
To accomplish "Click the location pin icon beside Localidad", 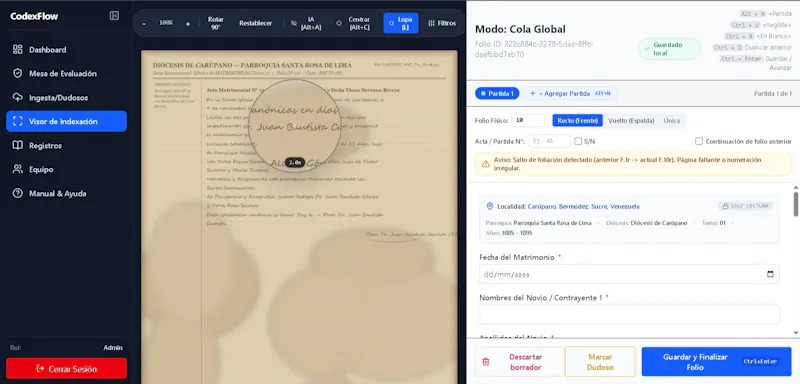I will (x=490, y=206).
